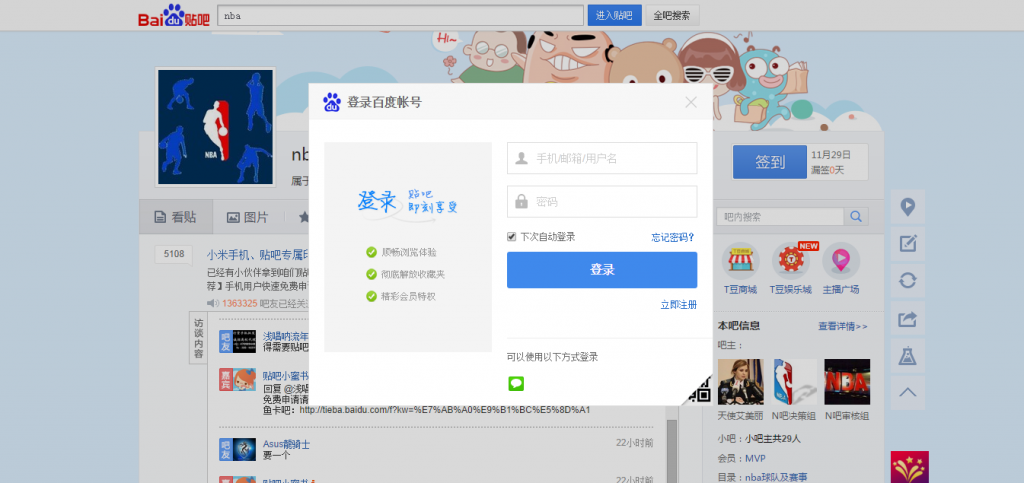1024x483 pixels.
Task: Focus the 手机/邮箱/用户名 input field
Action: click(x=601, y=158)
